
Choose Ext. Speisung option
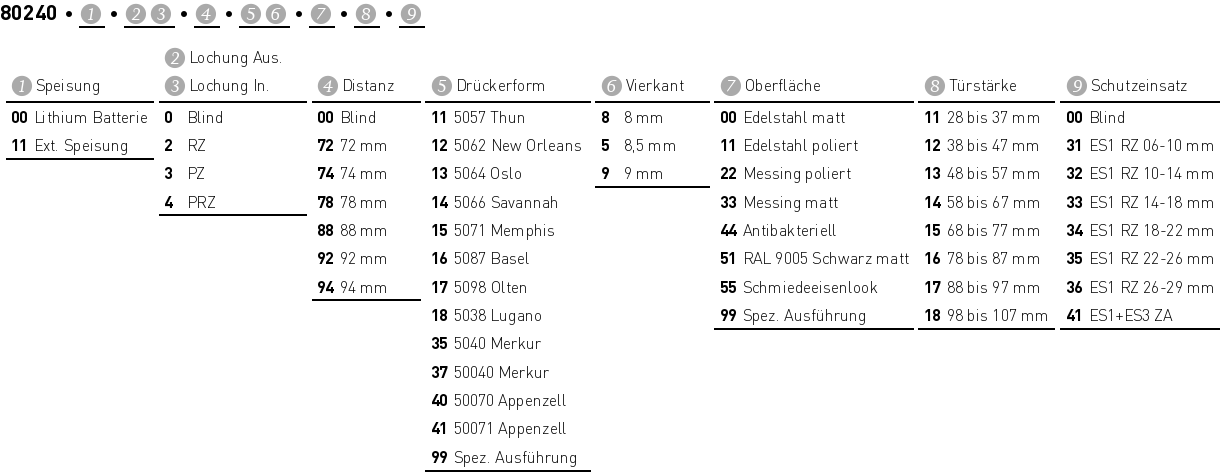click(70, 146)
